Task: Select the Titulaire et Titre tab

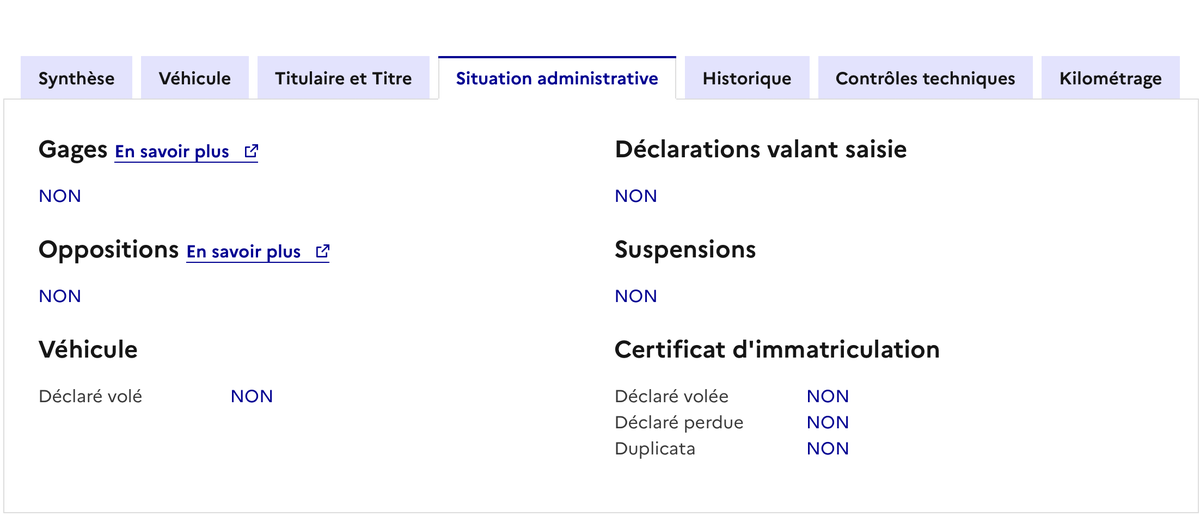Action: point(343,78)
